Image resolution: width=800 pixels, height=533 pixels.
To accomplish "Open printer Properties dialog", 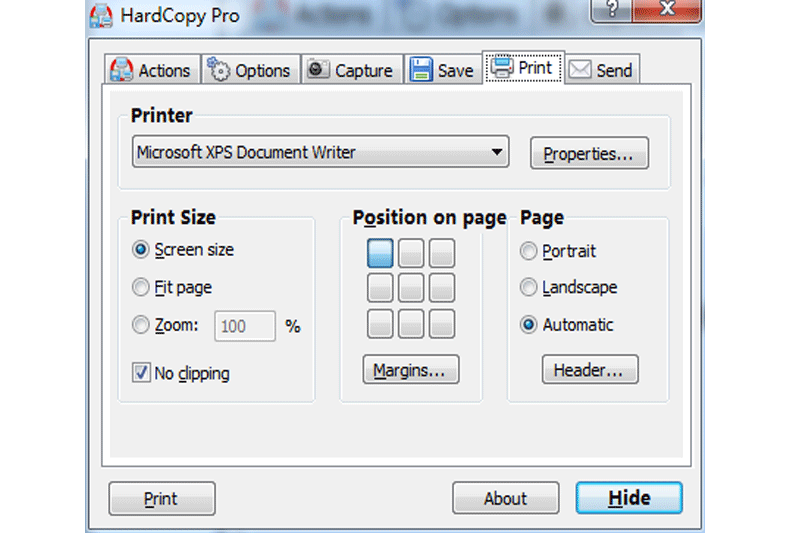I will 589,153.
